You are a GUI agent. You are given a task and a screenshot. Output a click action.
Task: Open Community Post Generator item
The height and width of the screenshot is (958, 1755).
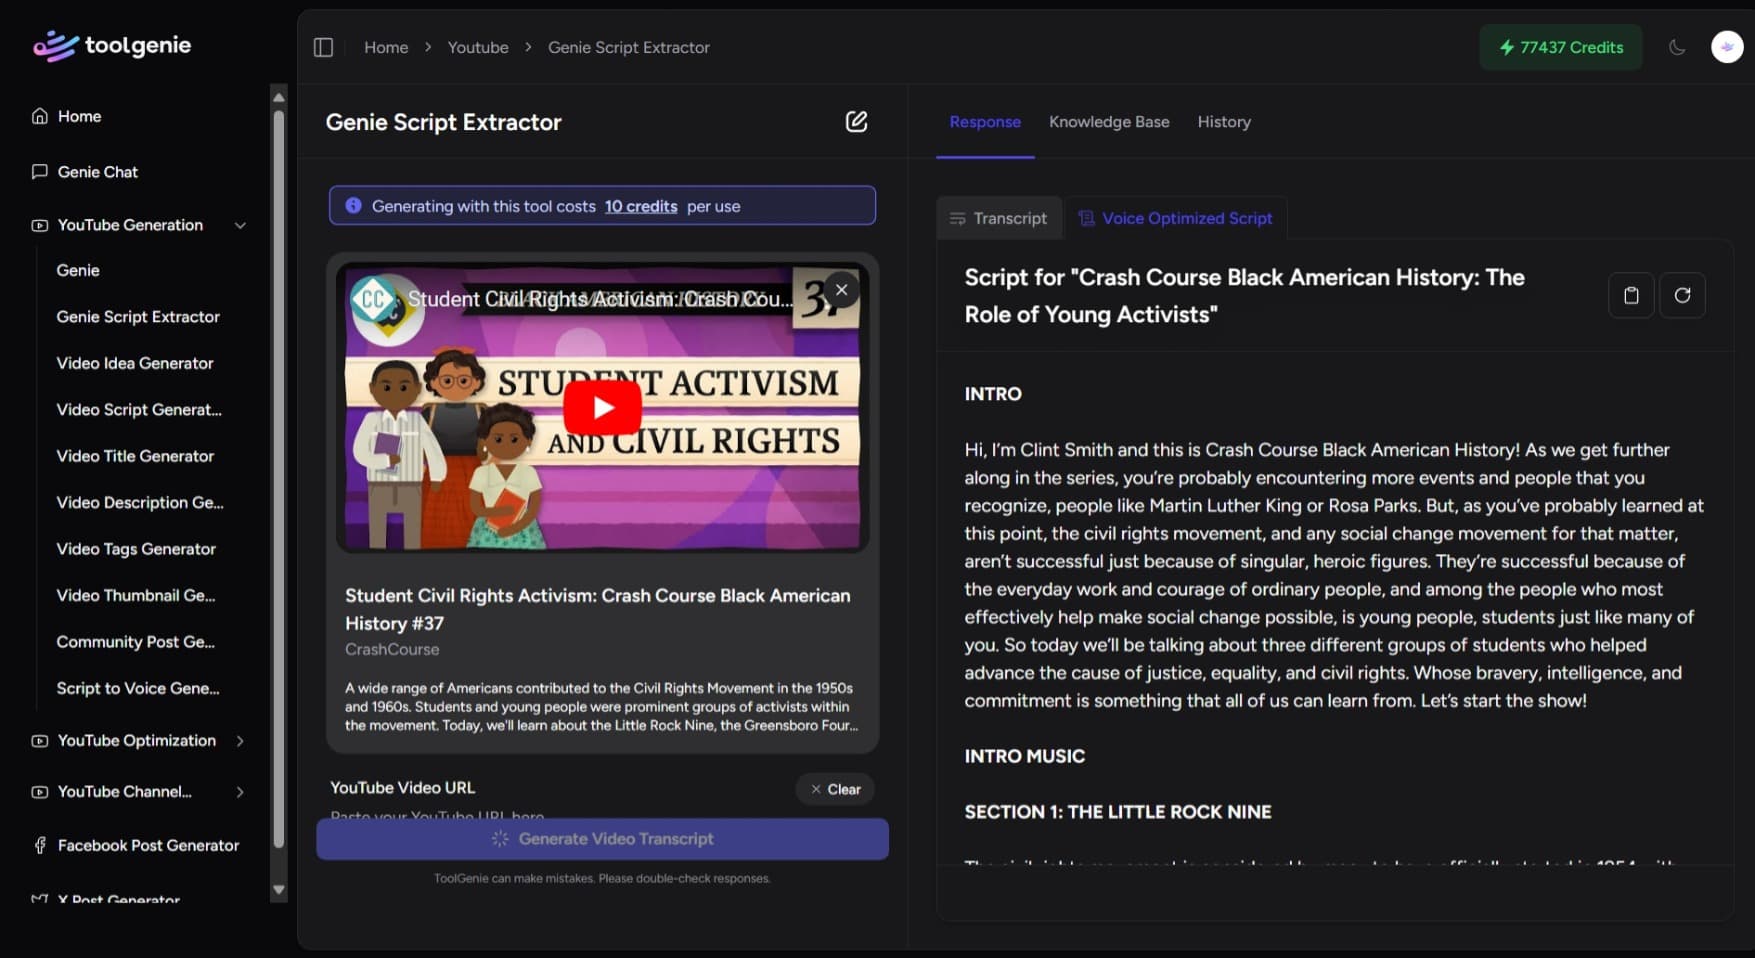(x=136, y=642)
